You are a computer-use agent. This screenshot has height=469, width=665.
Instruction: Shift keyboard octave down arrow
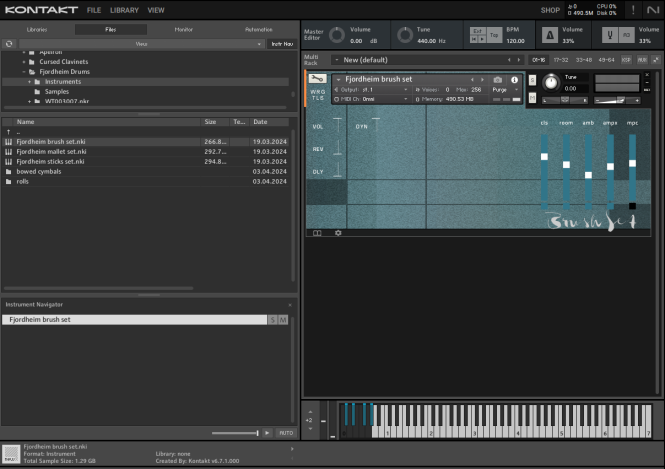click(x=310, y=429)
